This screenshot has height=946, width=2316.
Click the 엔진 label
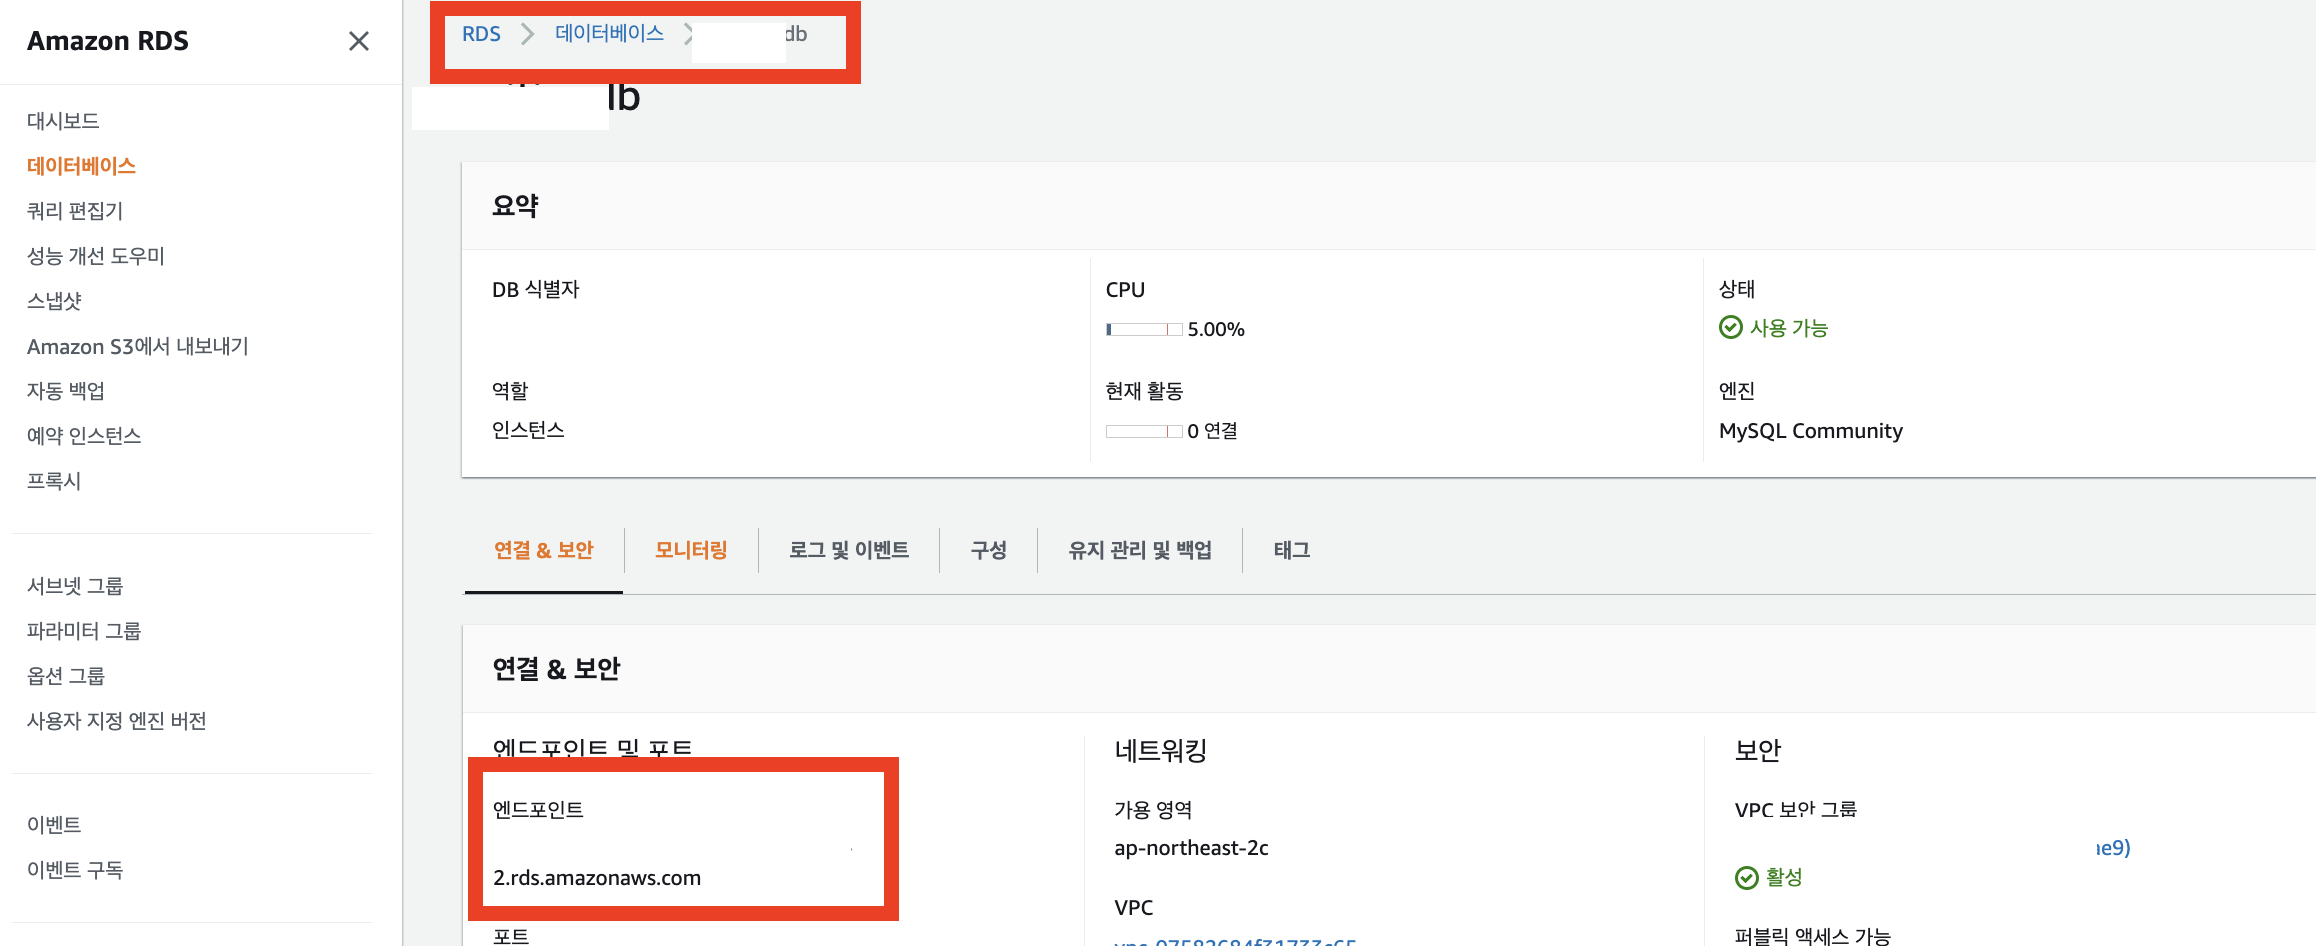(1736, 391)
